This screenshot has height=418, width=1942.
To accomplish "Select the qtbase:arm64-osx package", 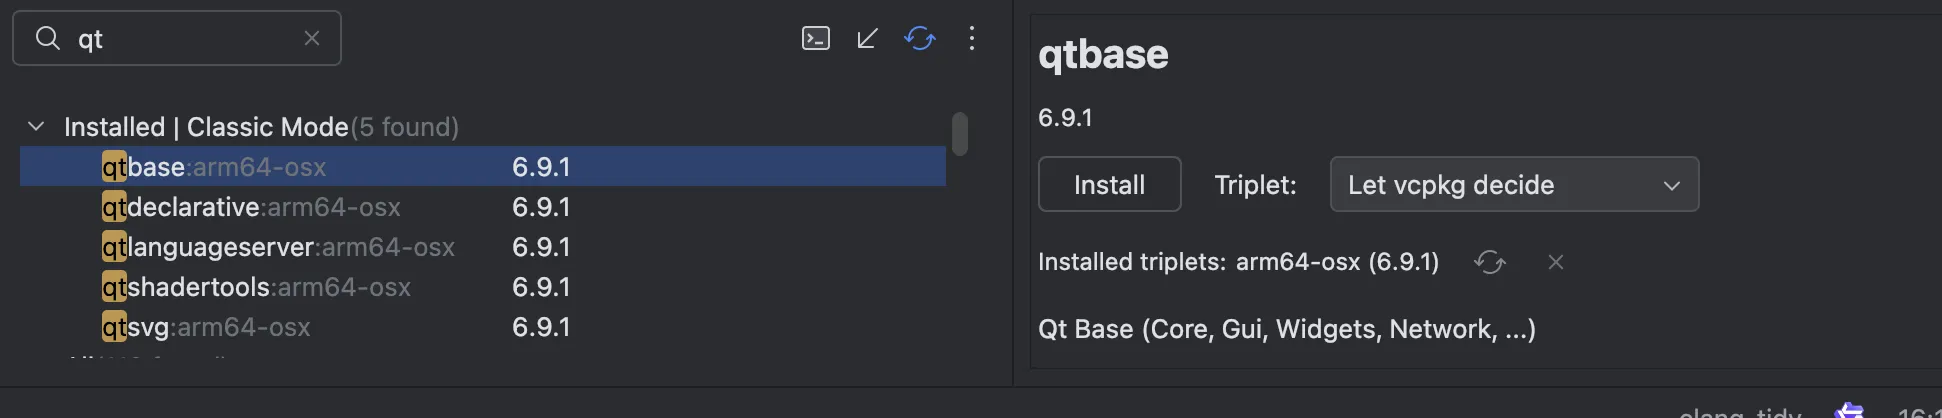I will pyautogui.click(x=214, y=167).
